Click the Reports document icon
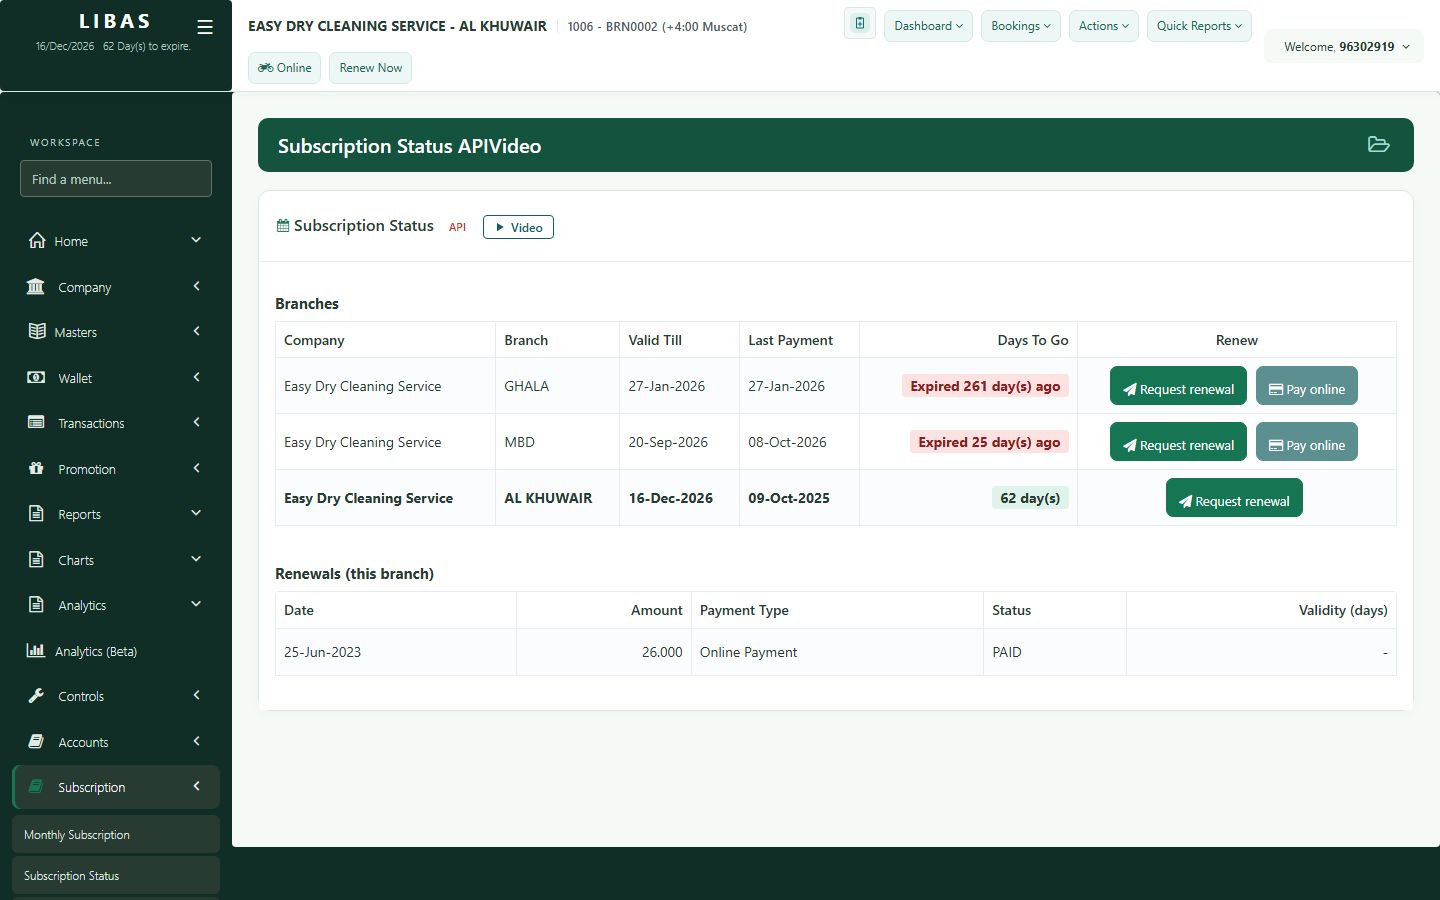The image size is (1440, 900). [36, 513]
